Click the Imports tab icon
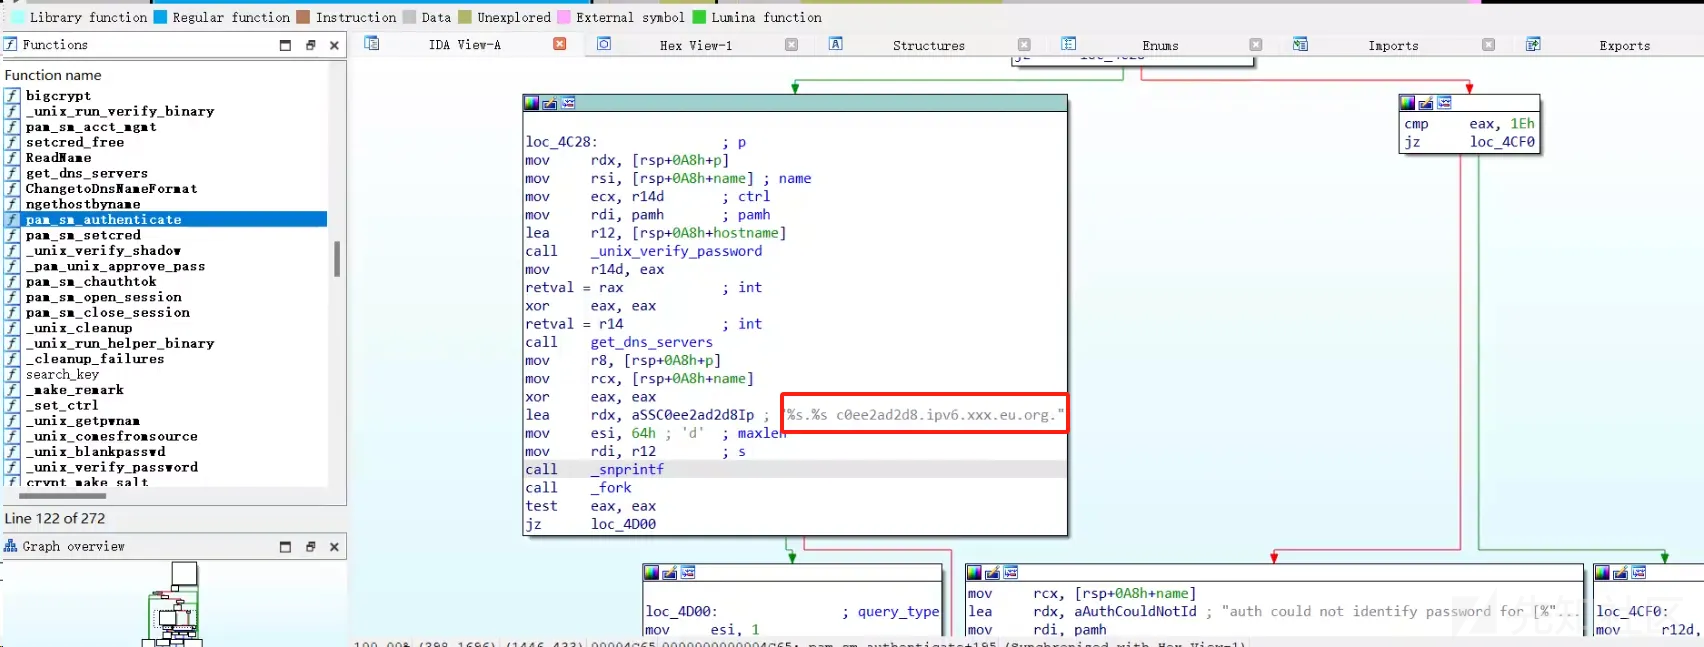 pyautogui.click(x=1300, y=44)
